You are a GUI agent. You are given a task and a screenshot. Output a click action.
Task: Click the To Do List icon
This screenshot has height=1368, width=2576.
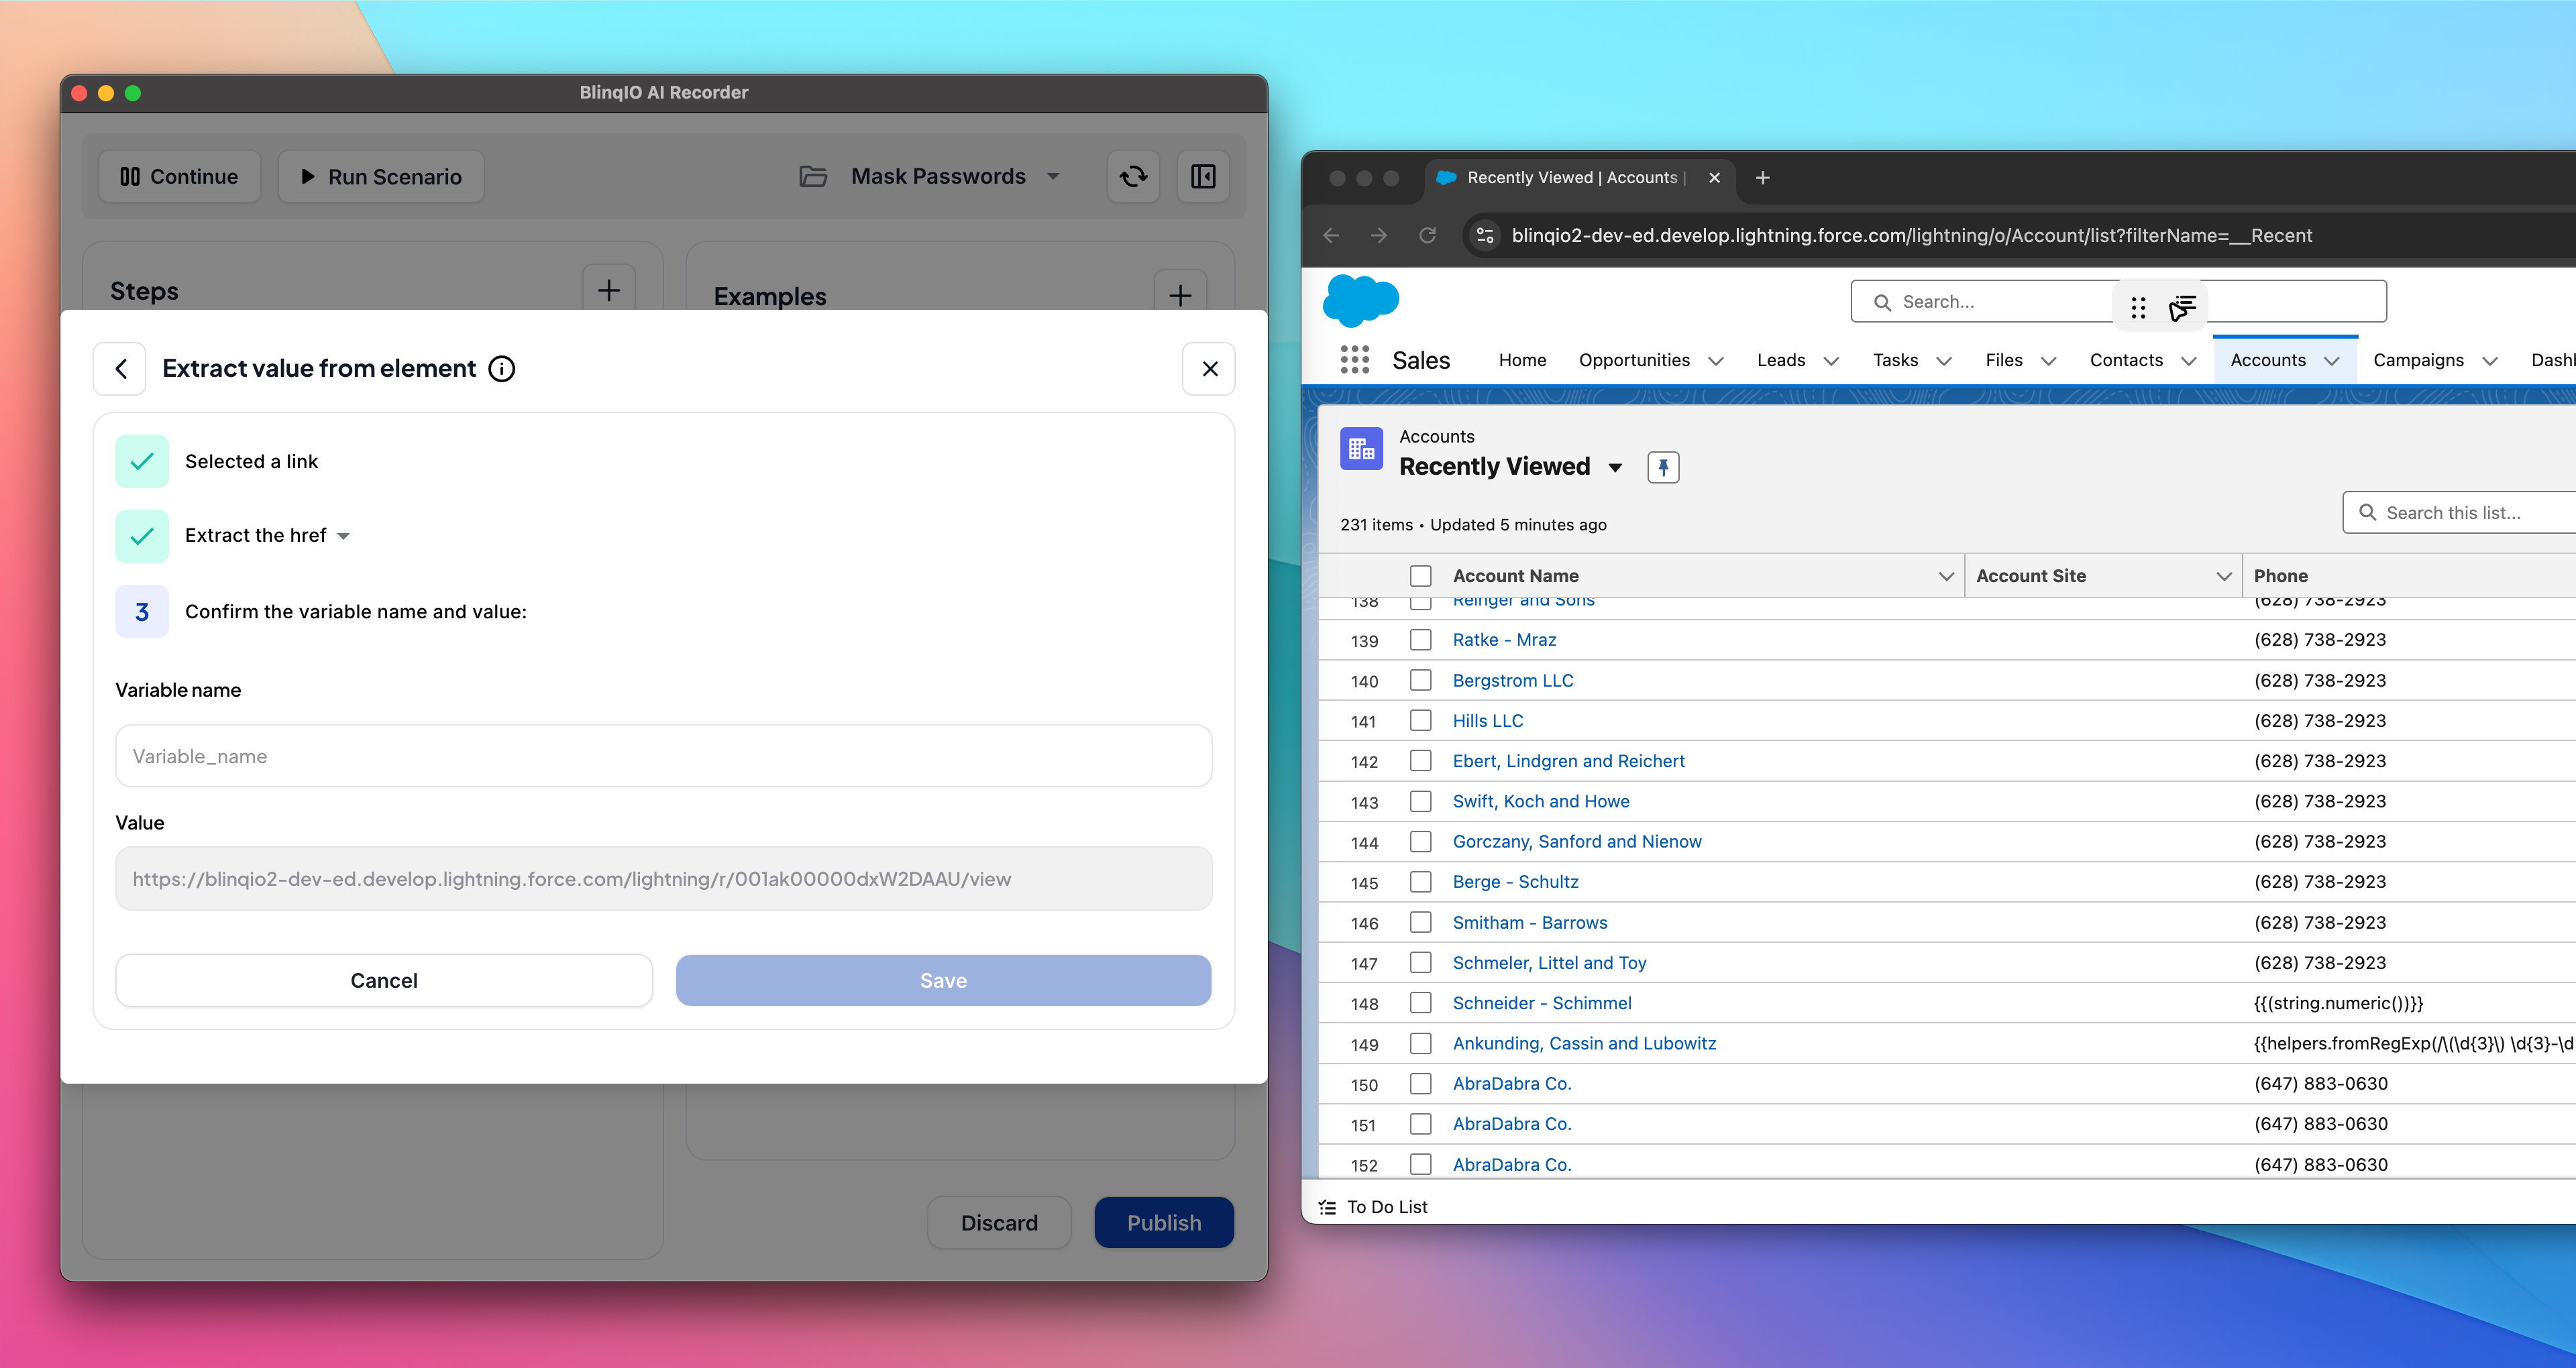coord(1327,1207)
